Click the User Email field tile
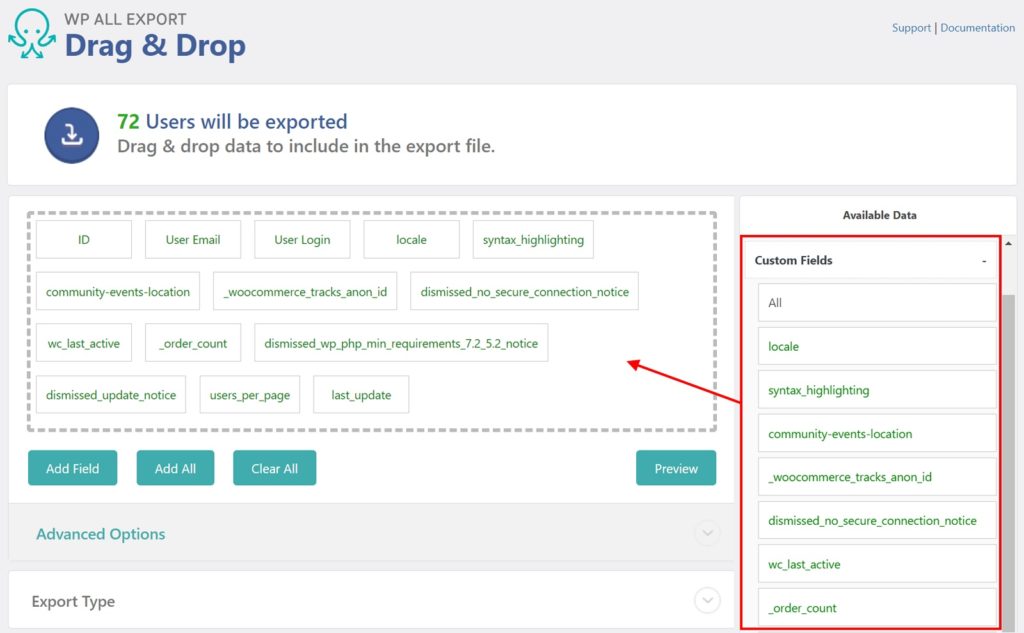The image size is (1024, 633). tap(192, 239)
